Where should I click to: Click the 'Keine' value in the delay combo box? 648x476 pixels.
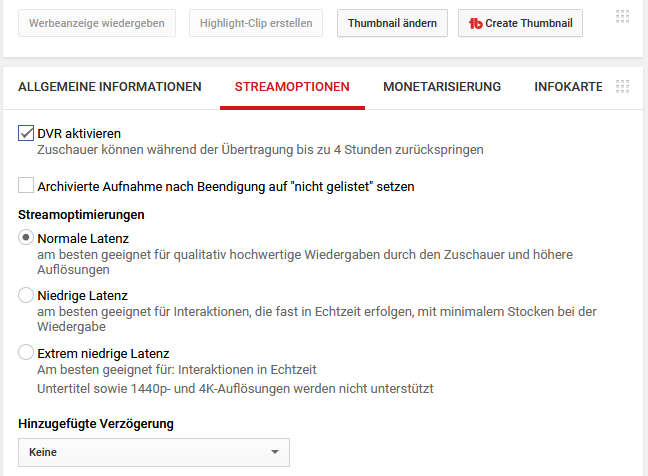[x=44, y=452]
